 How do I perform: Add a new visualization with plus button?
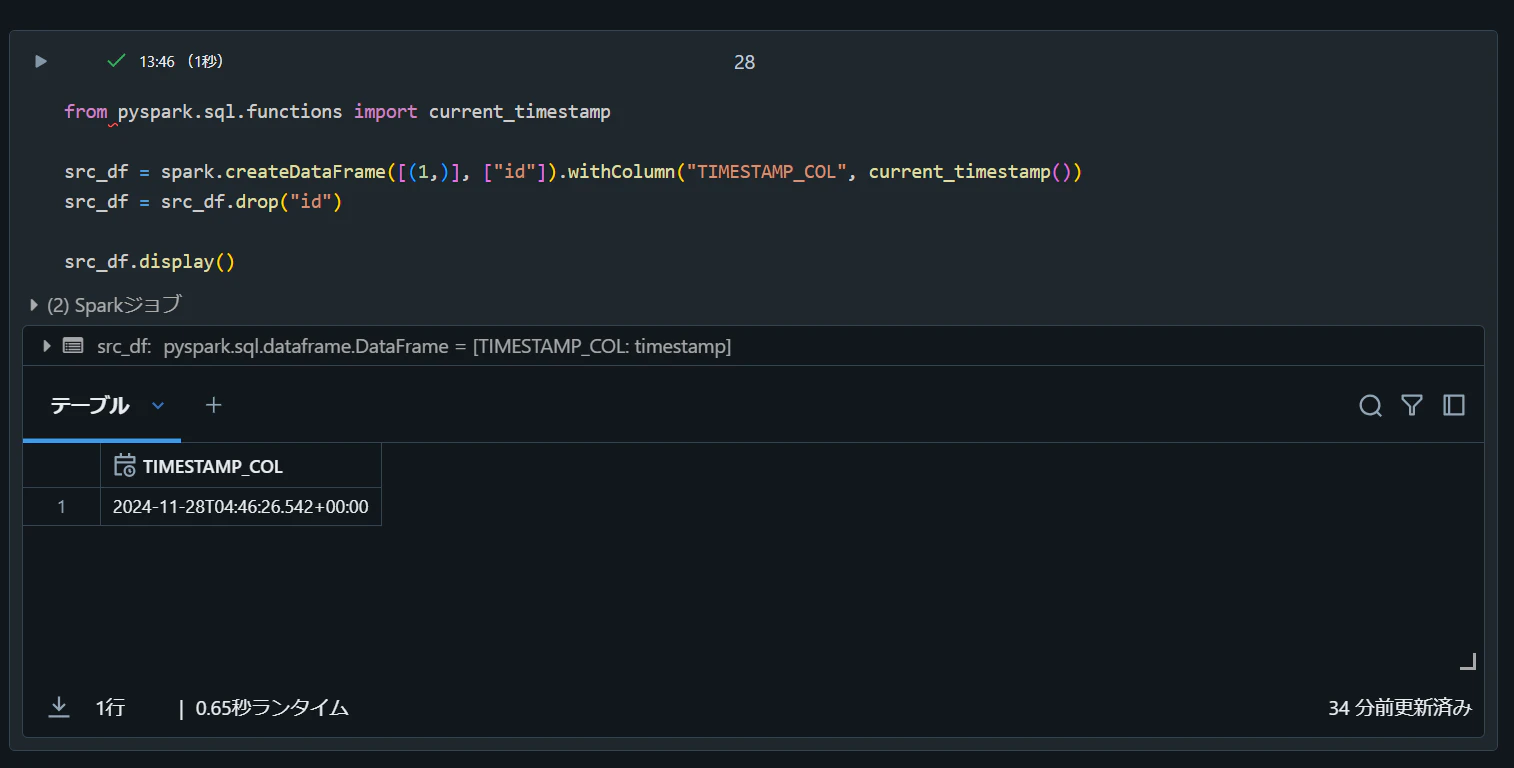click(x=213, y=405)
